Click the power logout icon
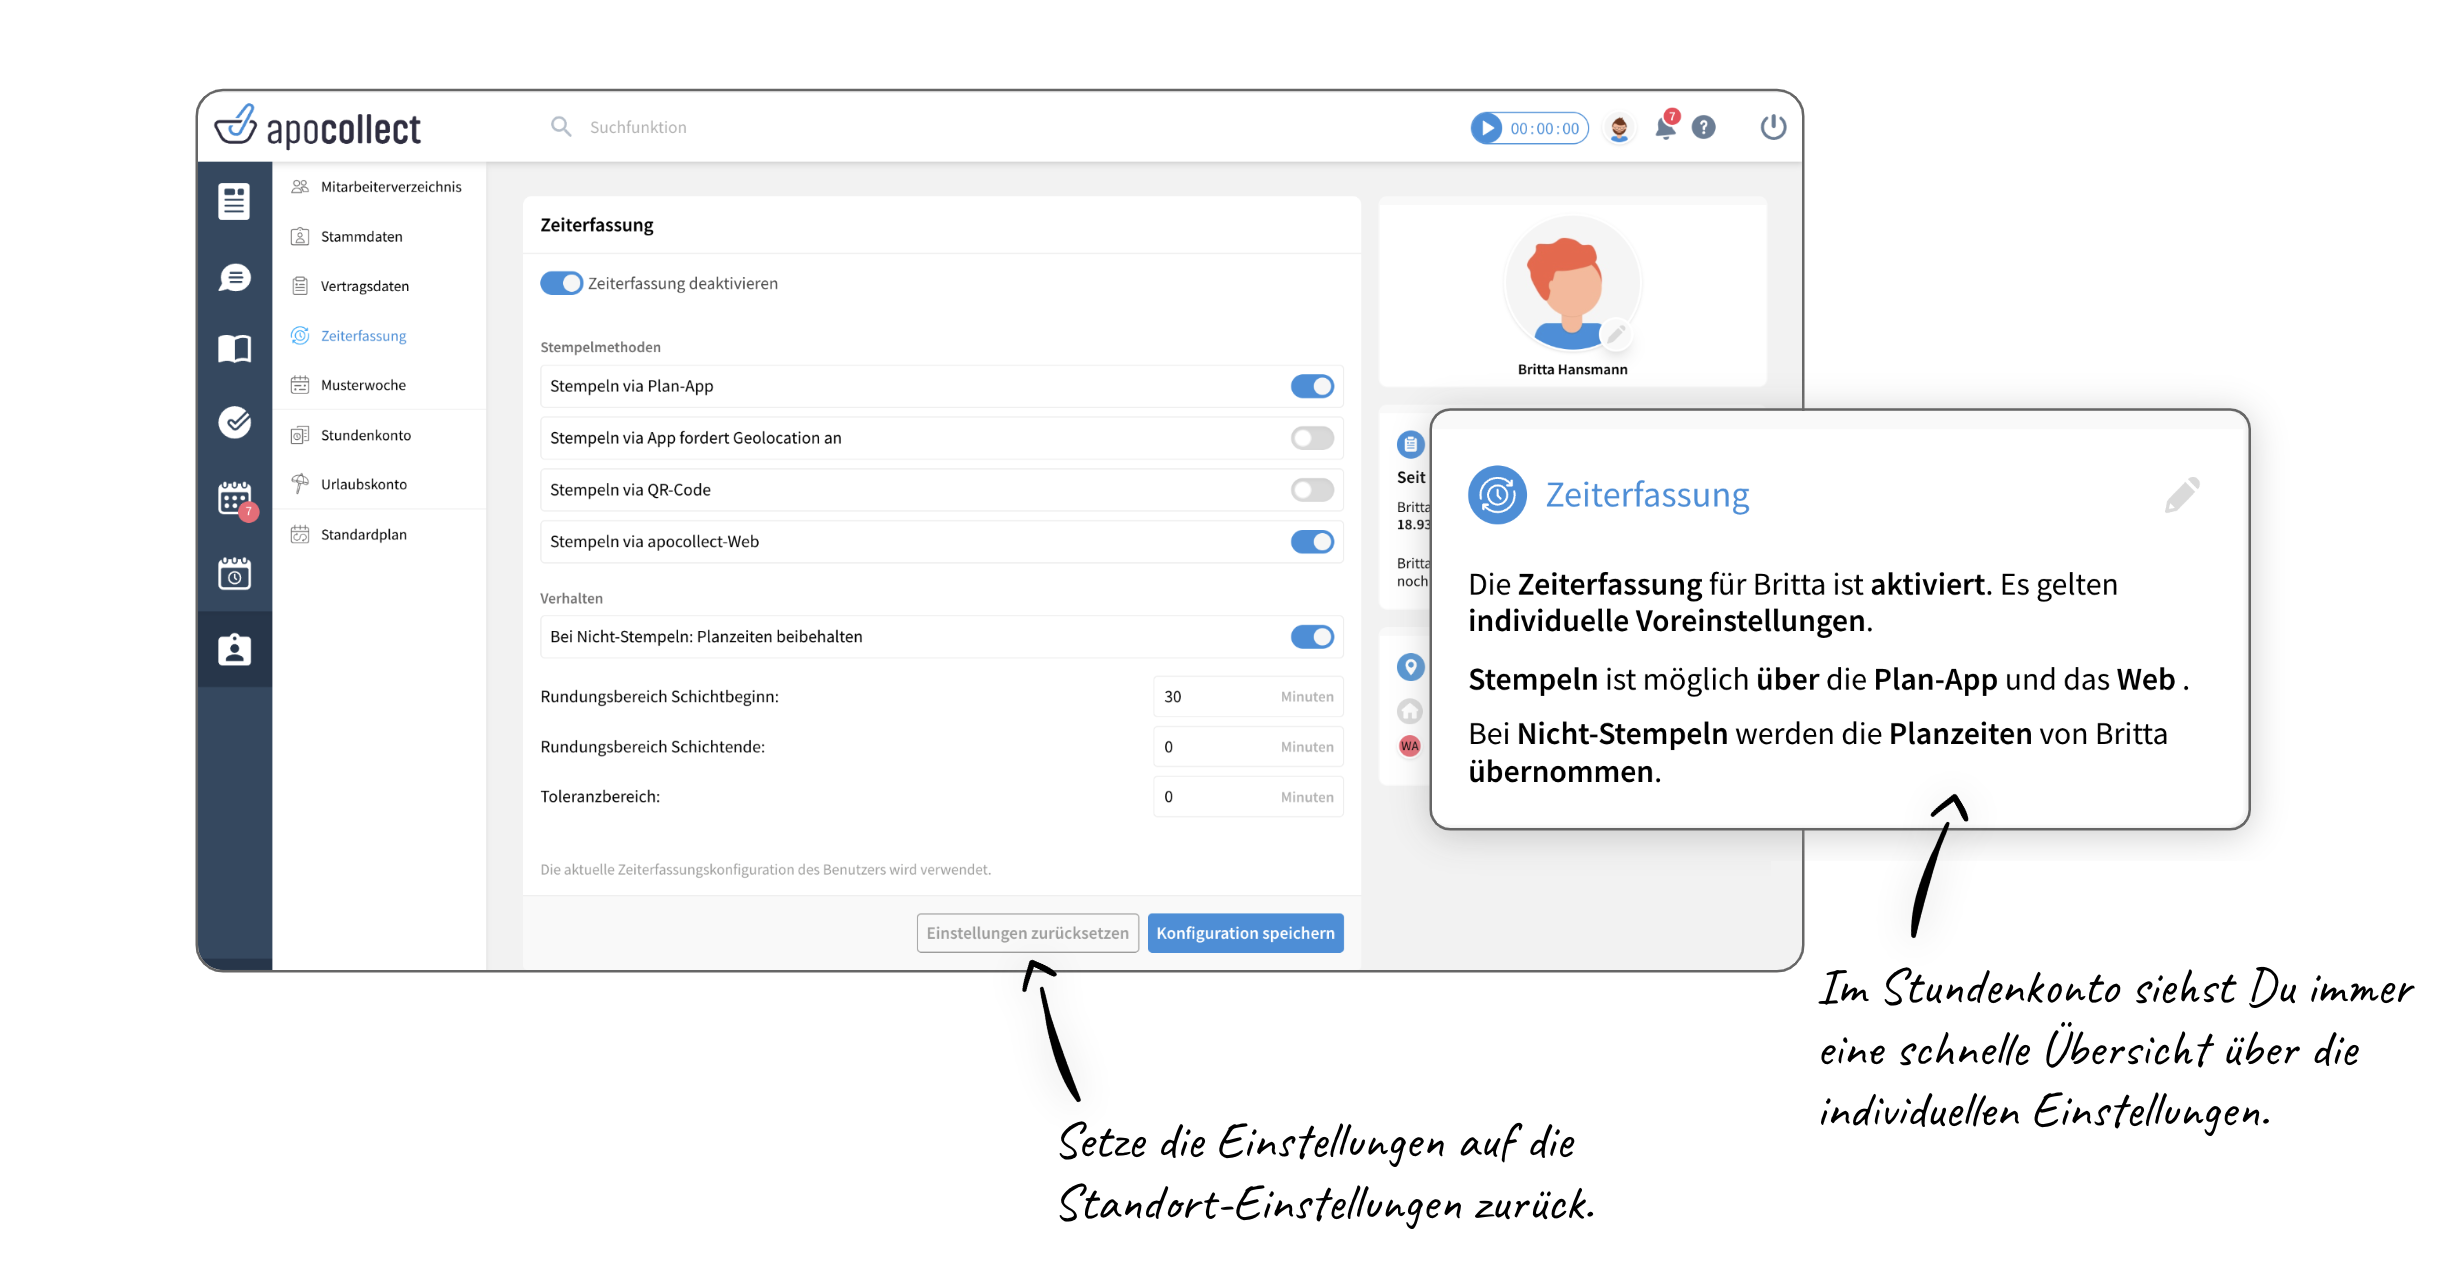Viewport: 2444px width, 1276px height. tap(1772, 127)
